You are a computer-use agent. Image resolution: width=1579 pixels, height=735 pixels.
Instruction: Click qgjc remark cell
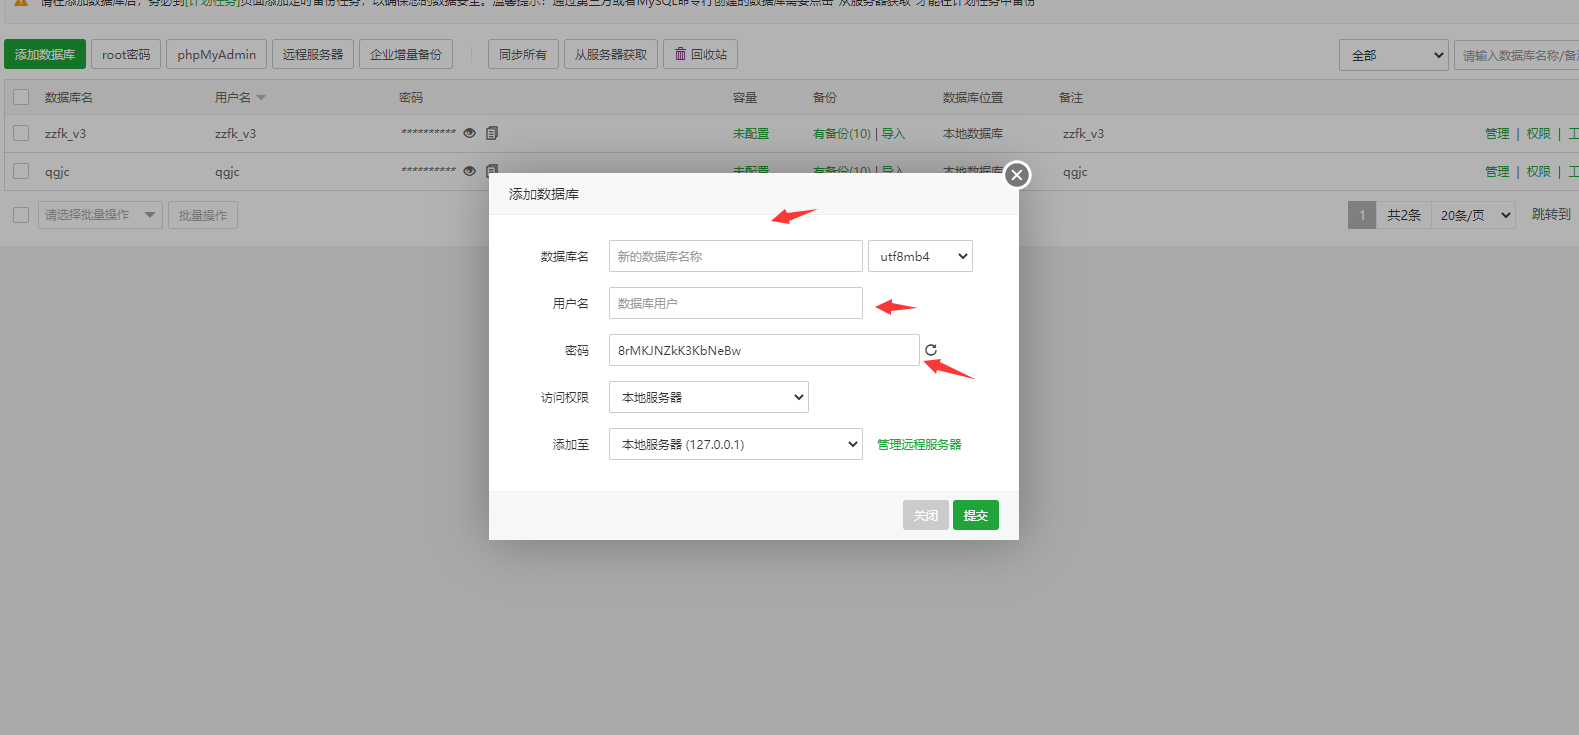pyautogui.click(x=1075, y=172)
